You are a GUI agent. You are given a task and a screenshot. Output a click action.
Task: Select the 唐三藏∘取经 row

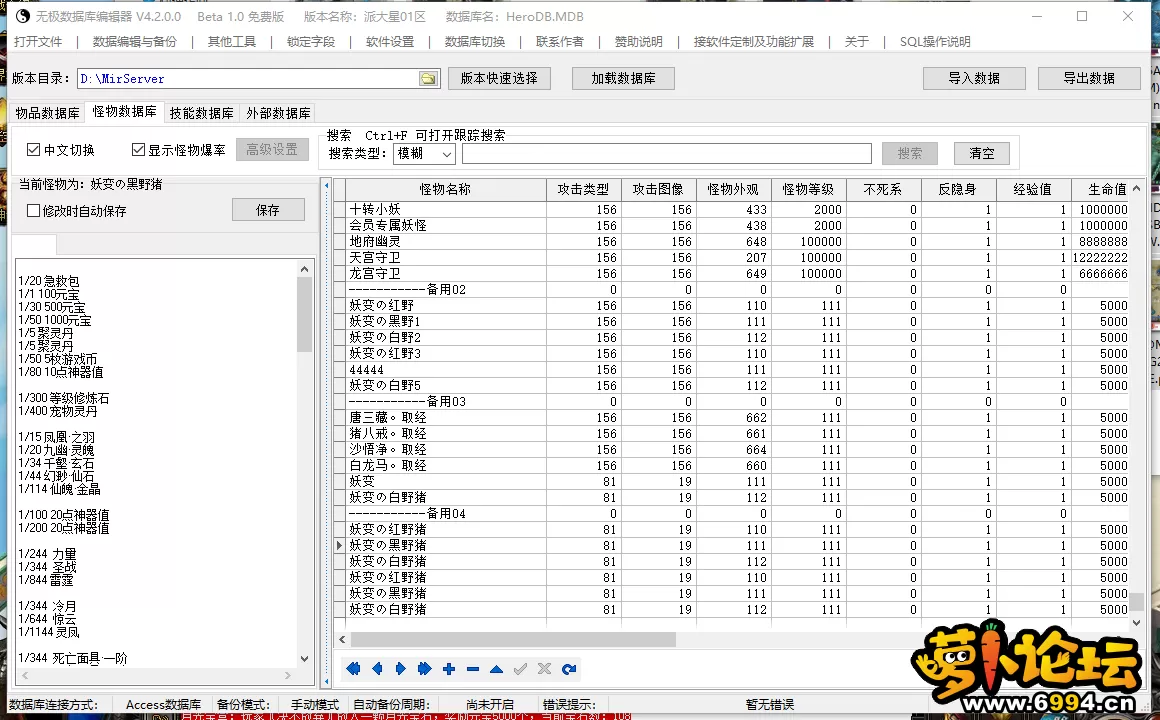(x=738, y=417)
